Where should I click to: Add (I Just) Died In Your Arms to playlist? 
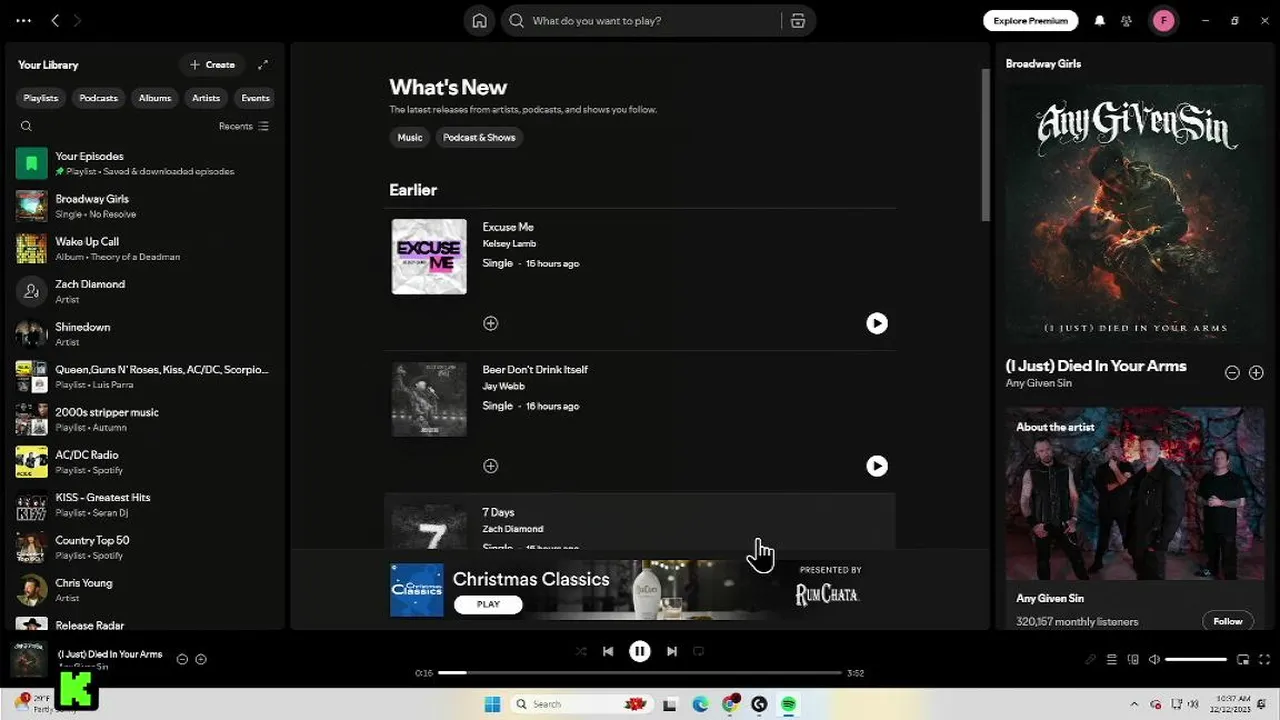tap(1256, 373)
